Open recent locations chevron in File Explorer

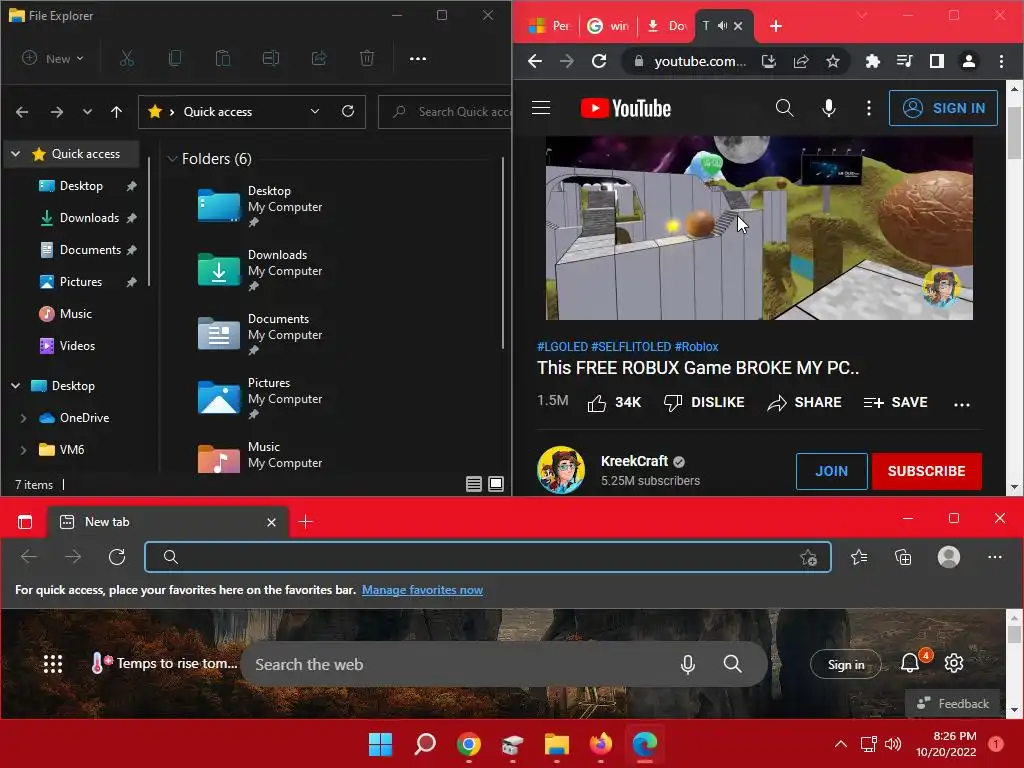click(88, 112)
